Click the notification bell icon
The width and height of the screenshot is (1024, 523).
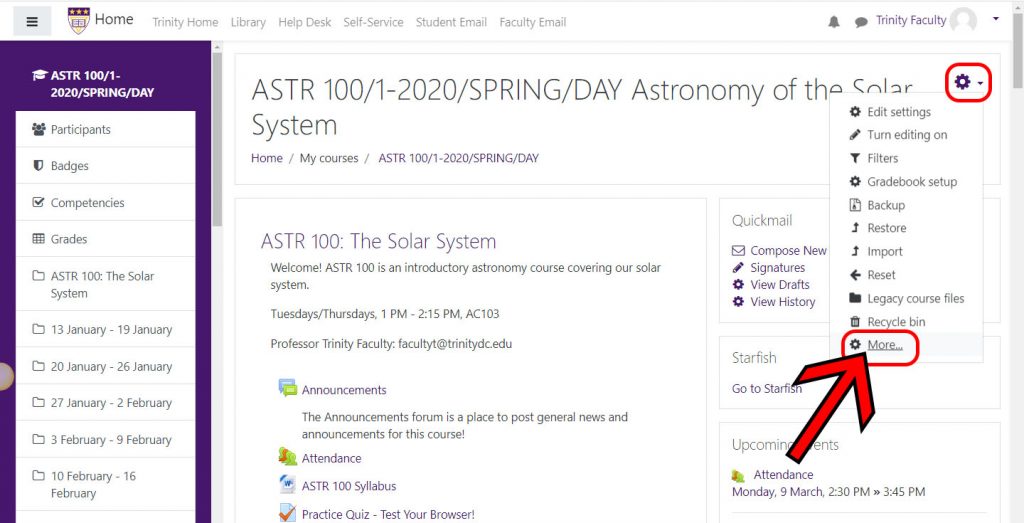point(834,22)
